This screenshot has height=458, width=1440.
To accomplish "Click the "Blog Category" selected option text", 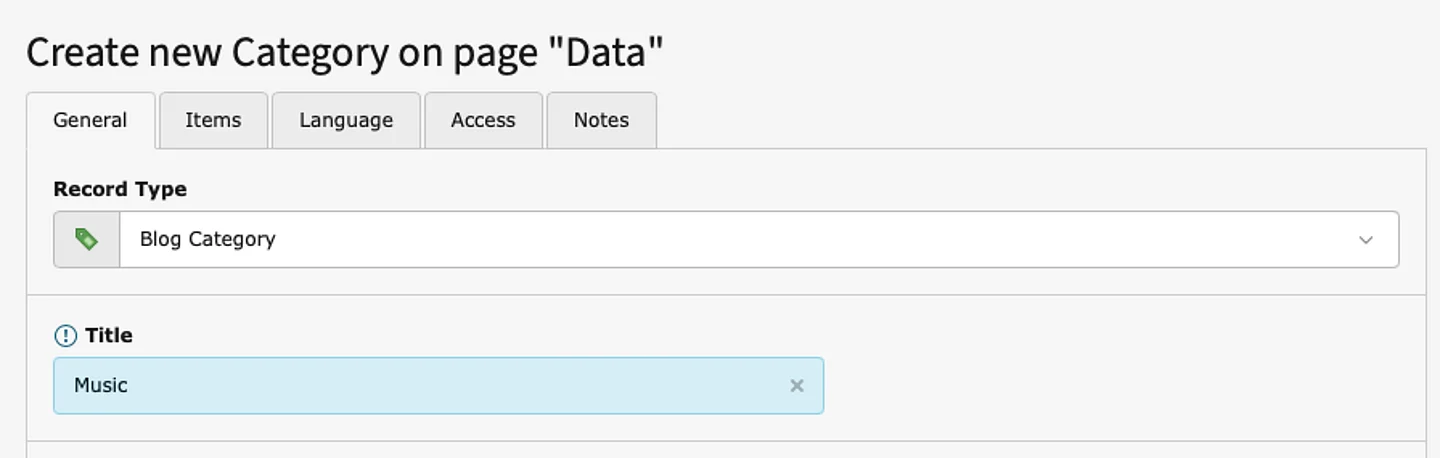I will (x=207, y=239).
